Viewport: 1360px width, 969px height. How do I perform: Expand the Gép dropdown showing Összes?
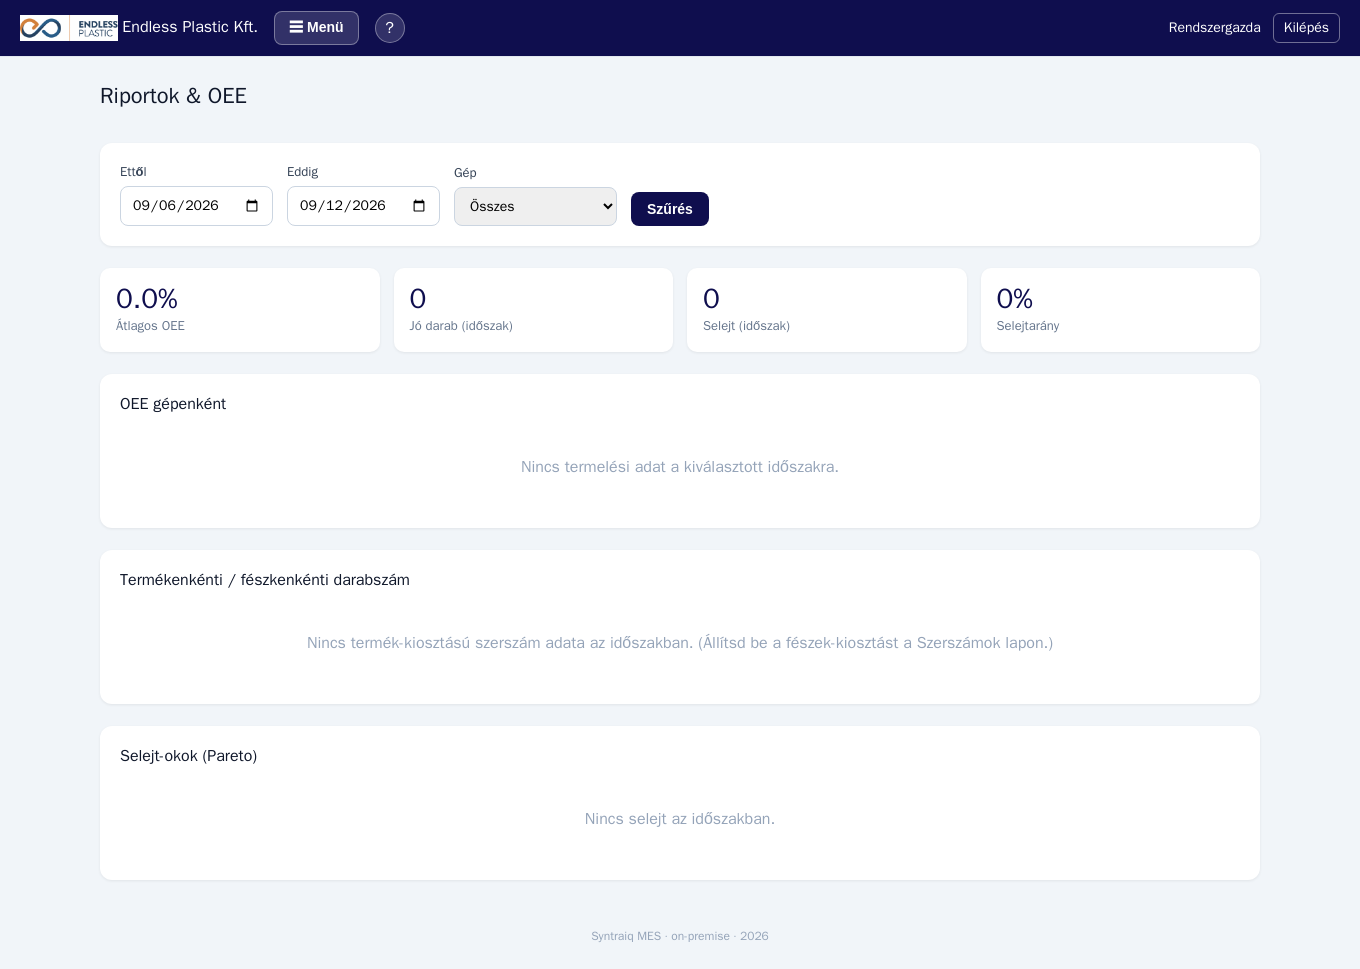pos(535,206)
